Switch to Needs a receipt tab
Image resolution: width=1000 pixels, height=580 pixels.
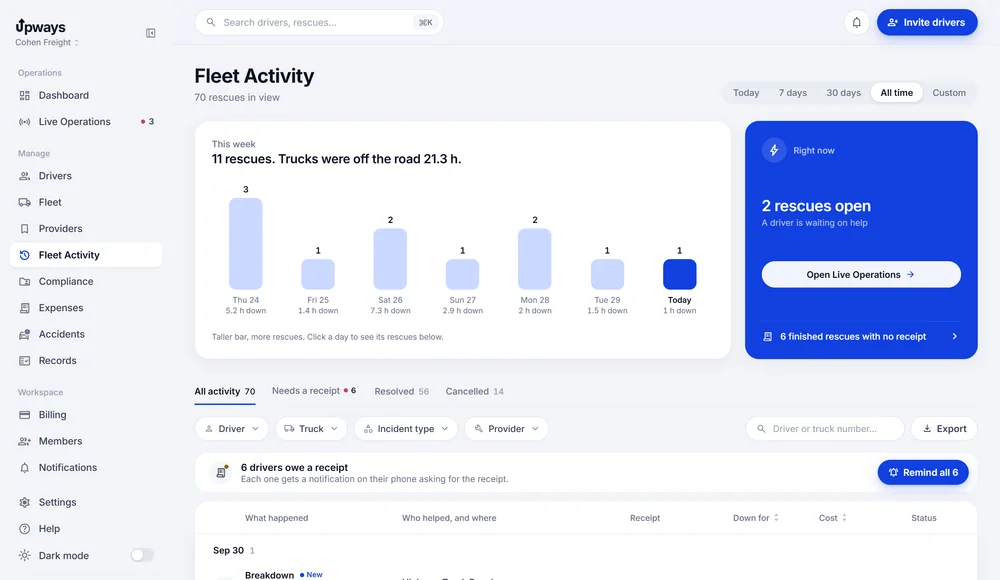(314, 390)
